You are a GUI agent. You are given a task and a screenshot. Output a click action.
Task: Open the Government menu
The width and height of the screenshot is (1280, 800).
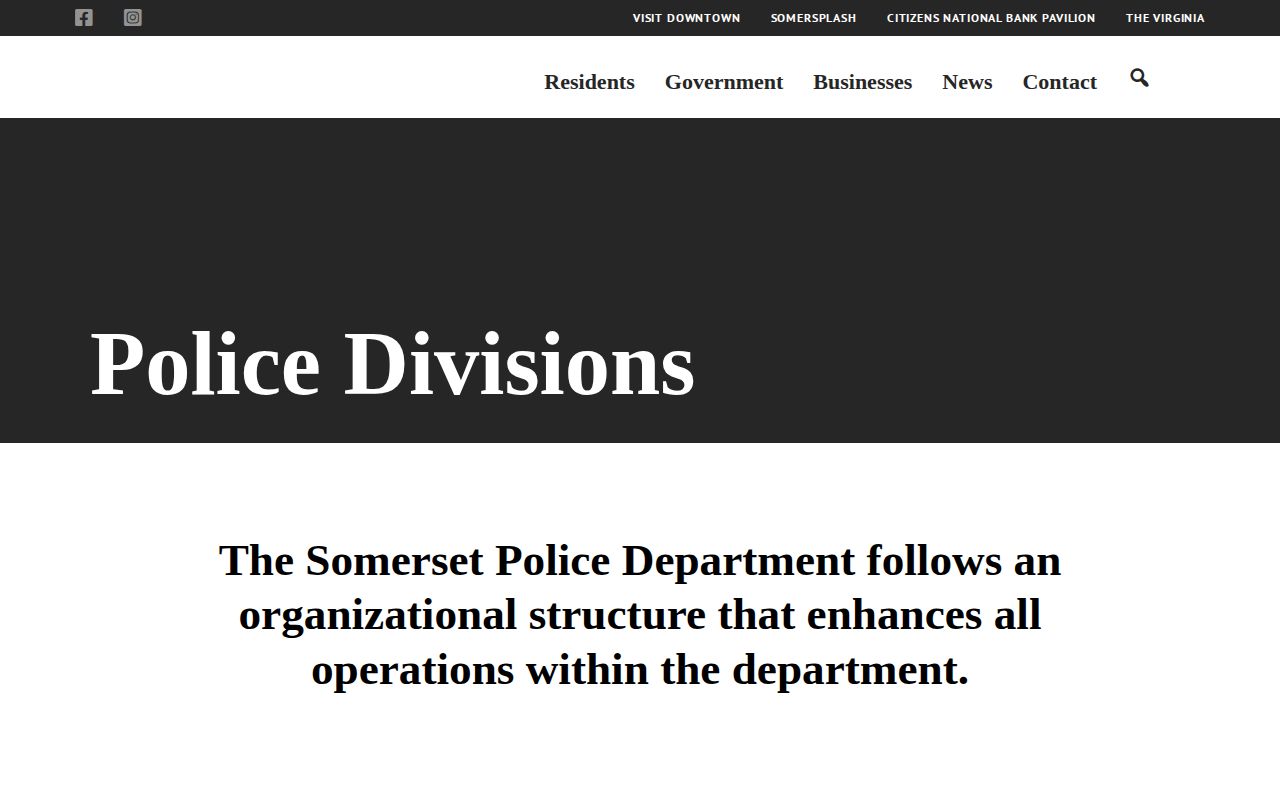(x=724, y=82)
